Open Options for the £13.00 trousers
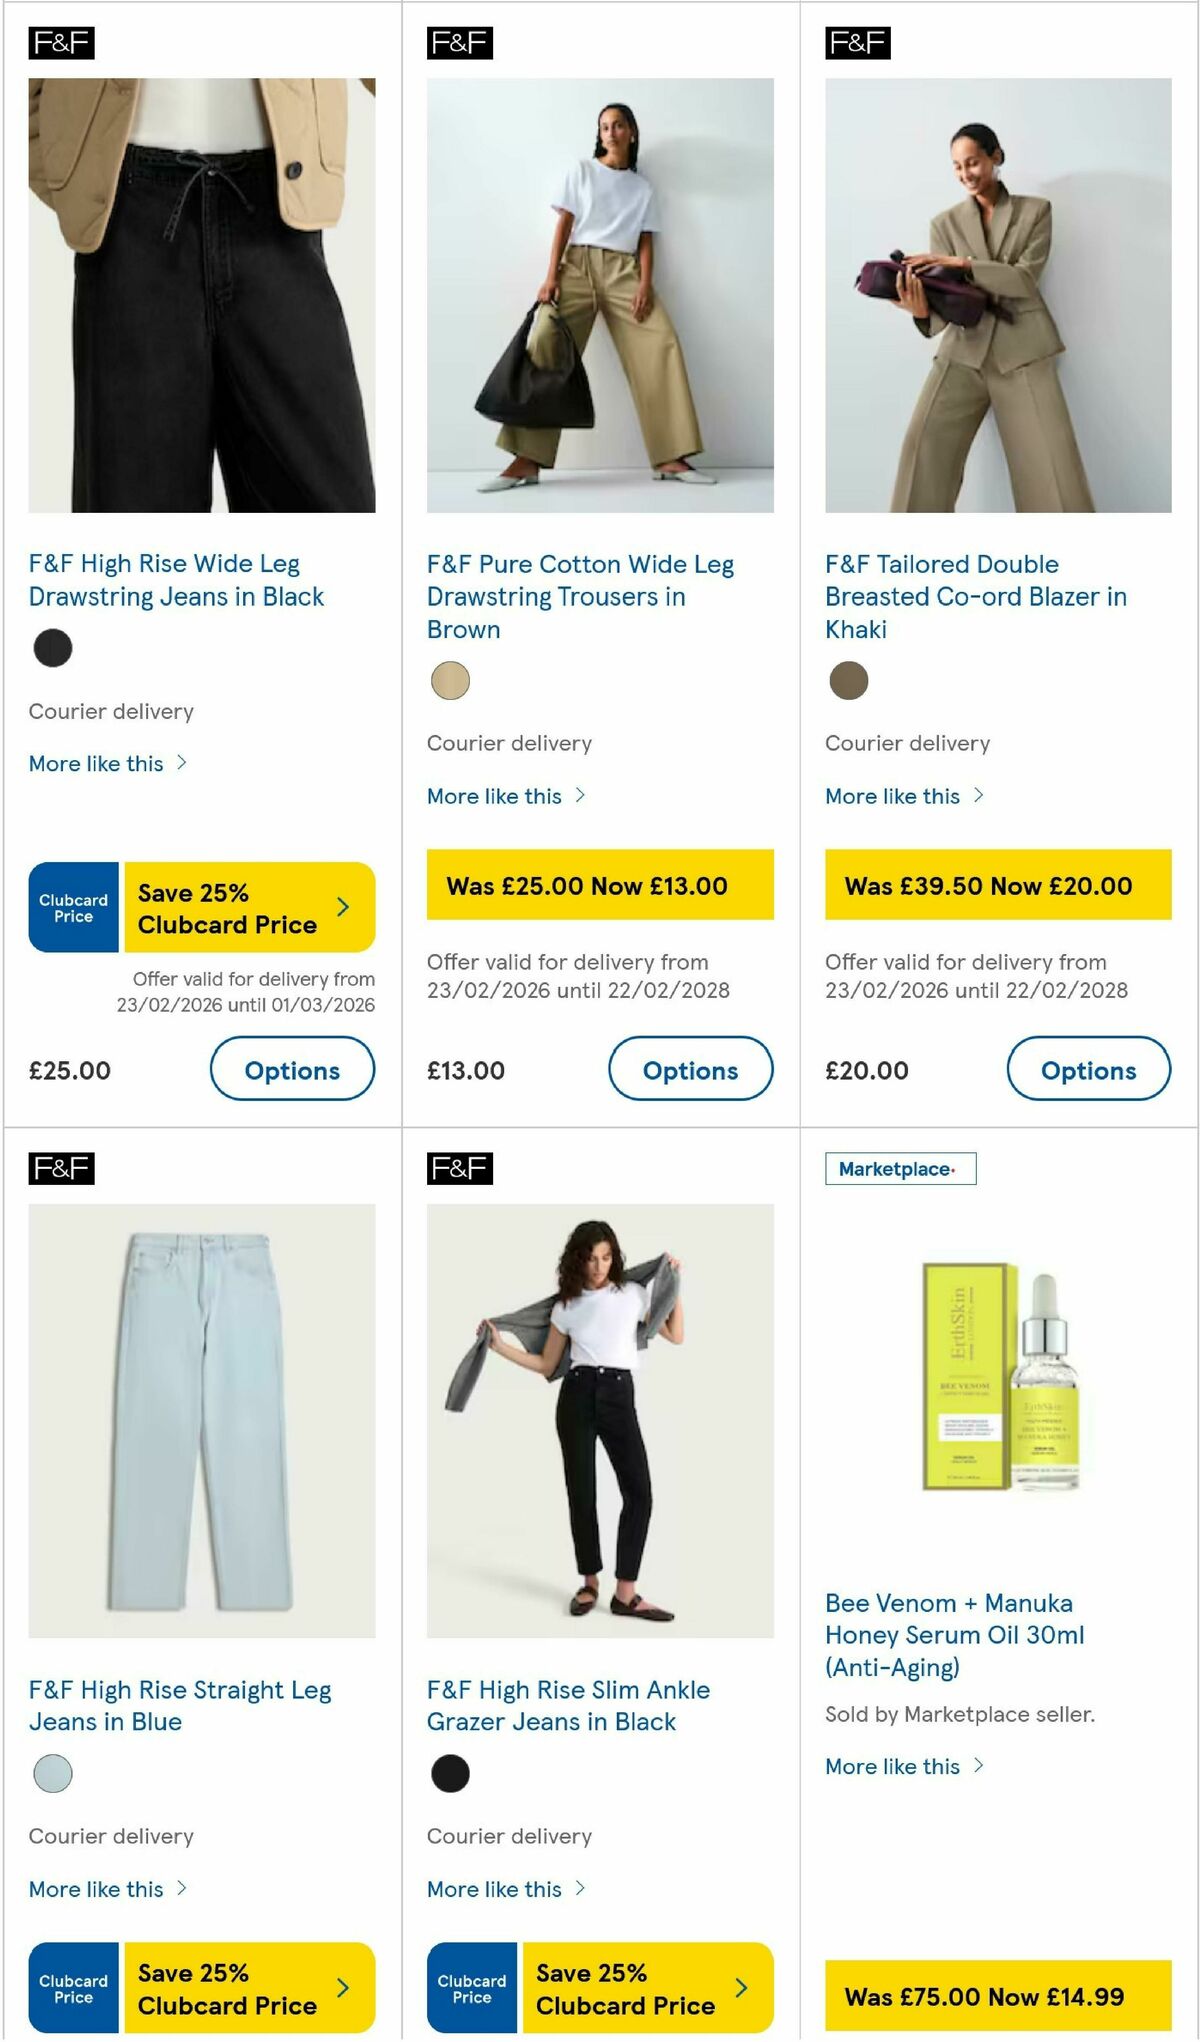The height and width of the screenshot is (2042, 1200). click(x=690, y=1070)
